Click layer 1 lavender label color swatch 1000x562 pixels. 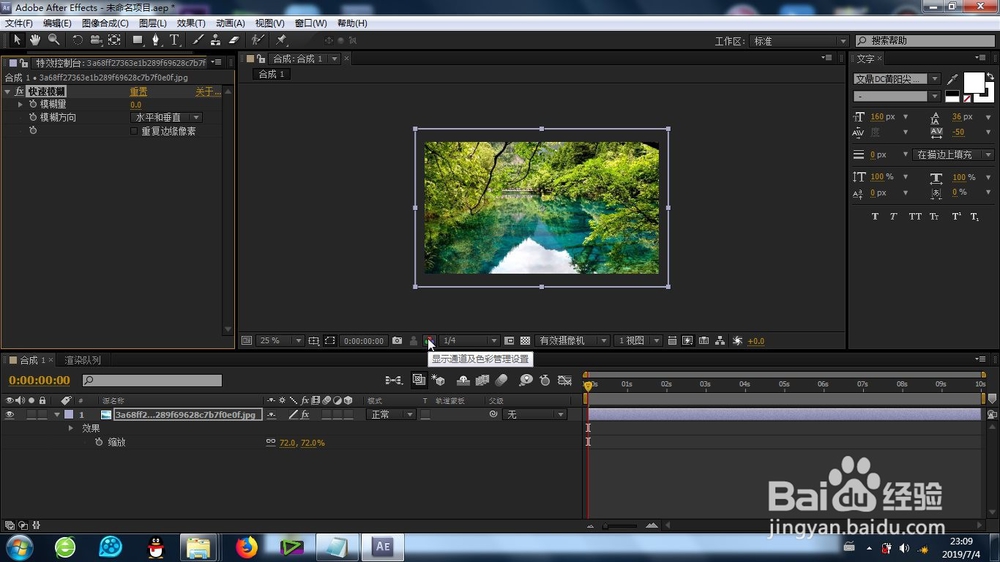point(69,415)
